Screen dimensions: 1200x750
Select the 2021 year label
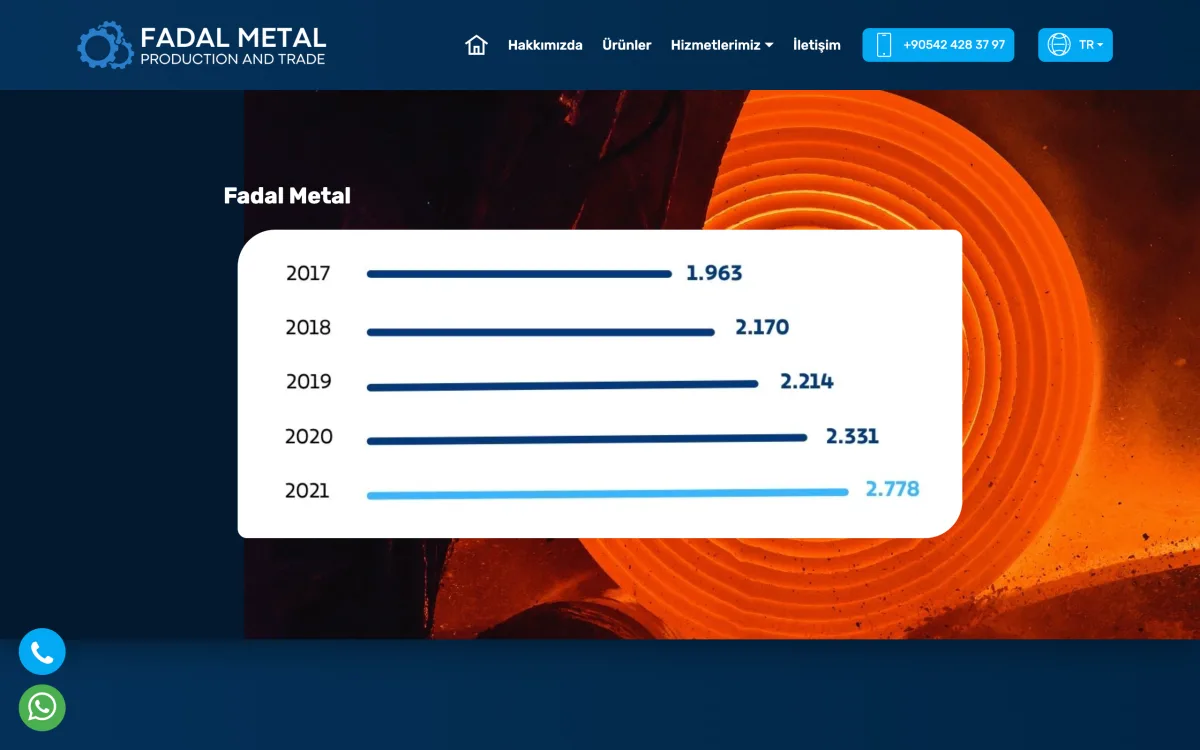coord(307,491)
